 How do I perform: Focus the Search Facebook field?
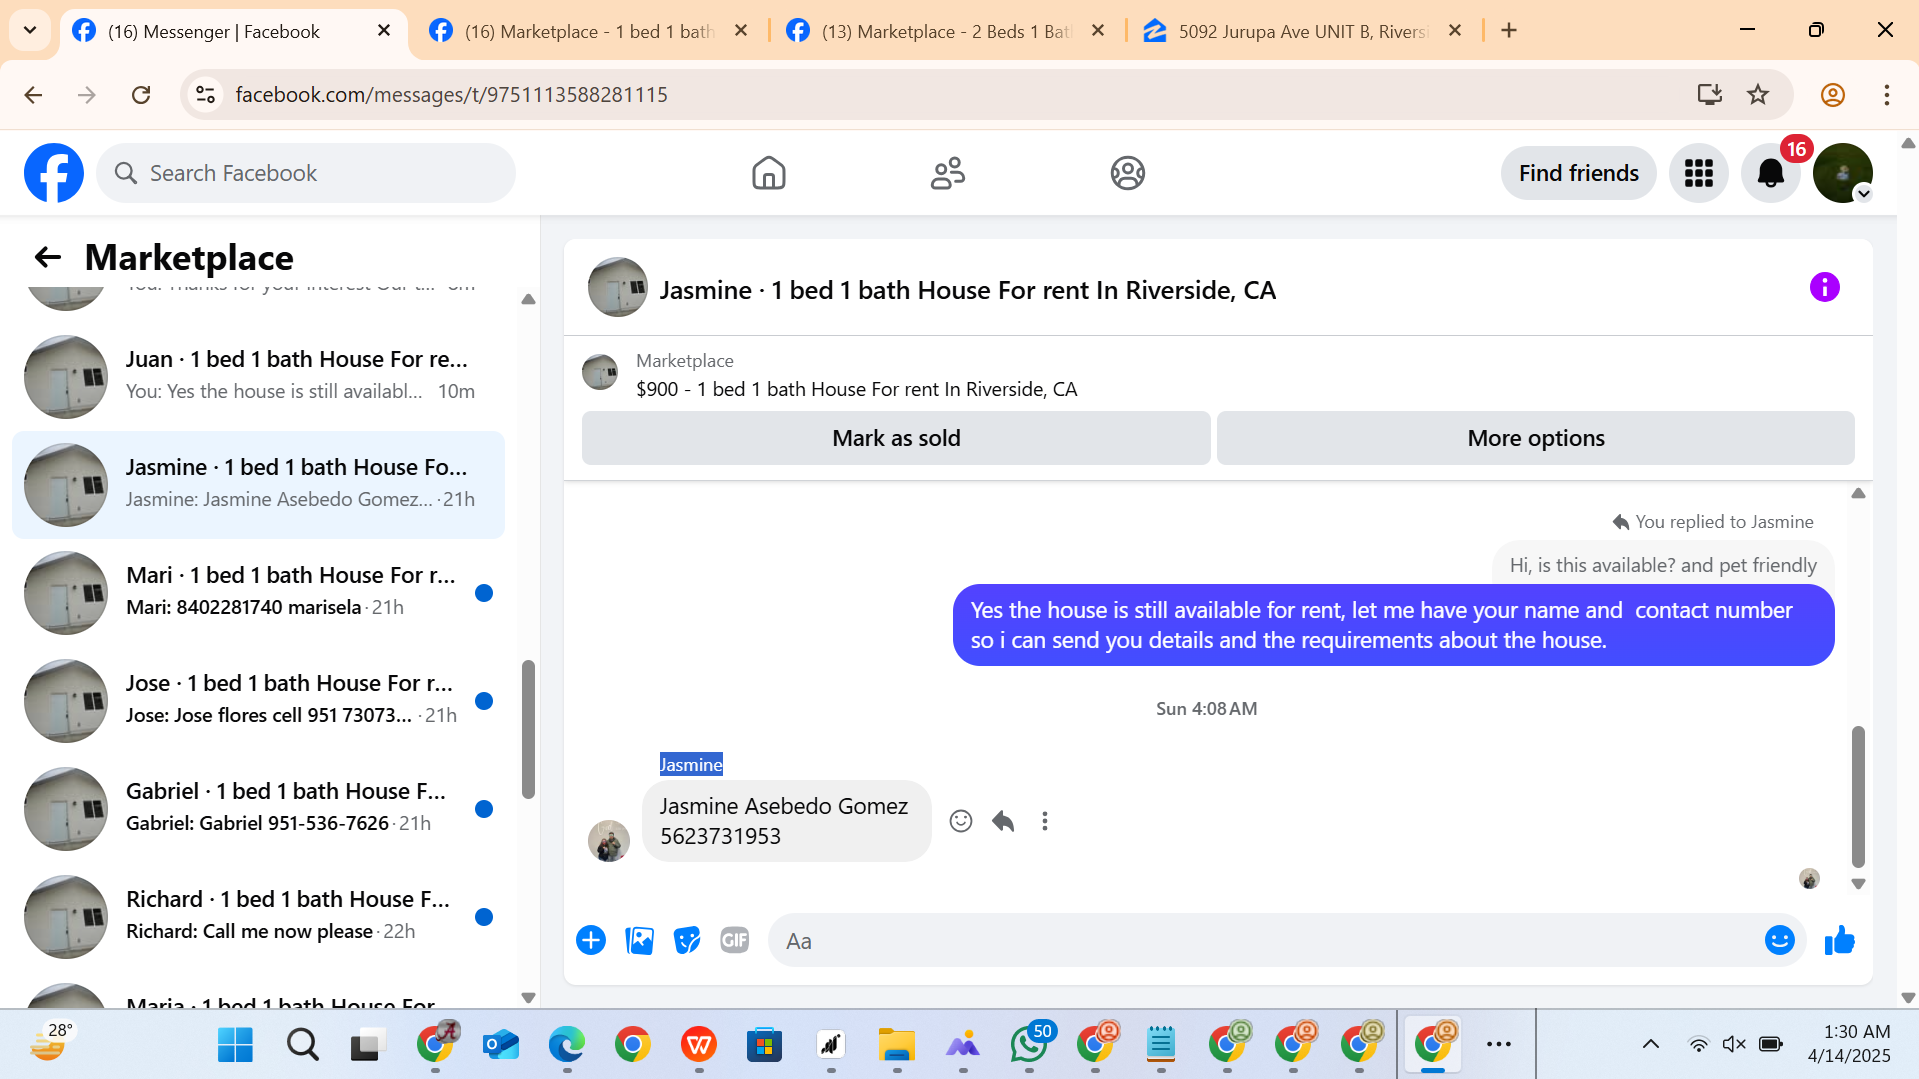pyautogui.click(x=306, y=173)
